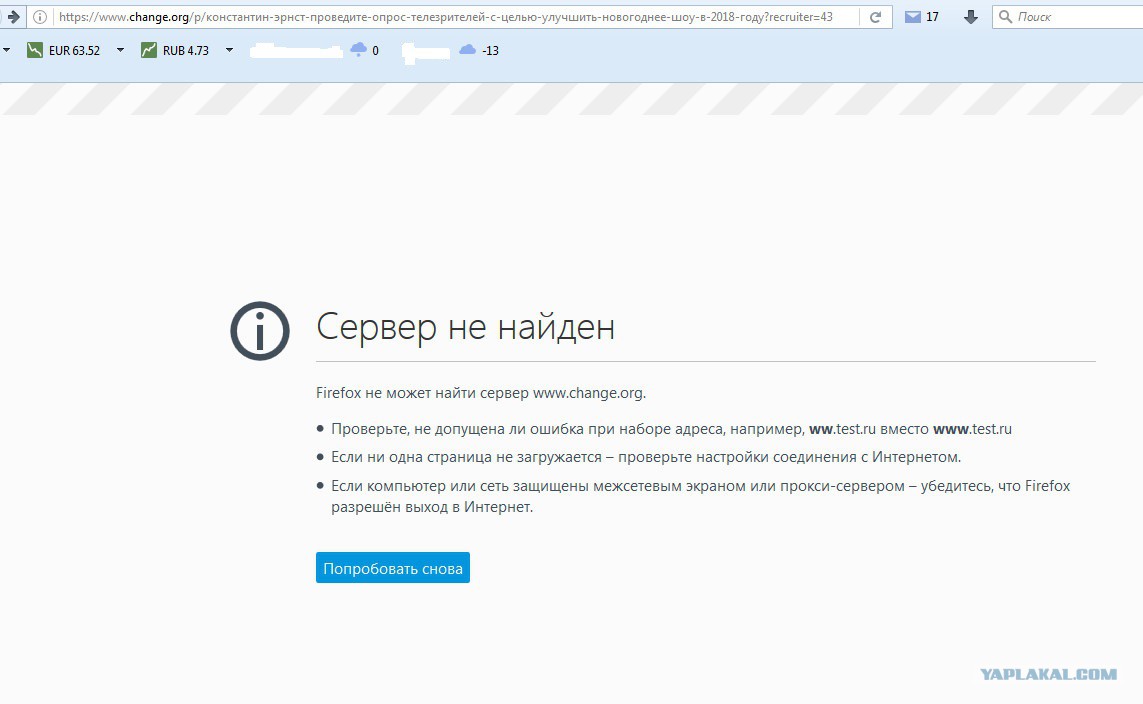Click the RUB exchange rate chart icon

[150, 49]
